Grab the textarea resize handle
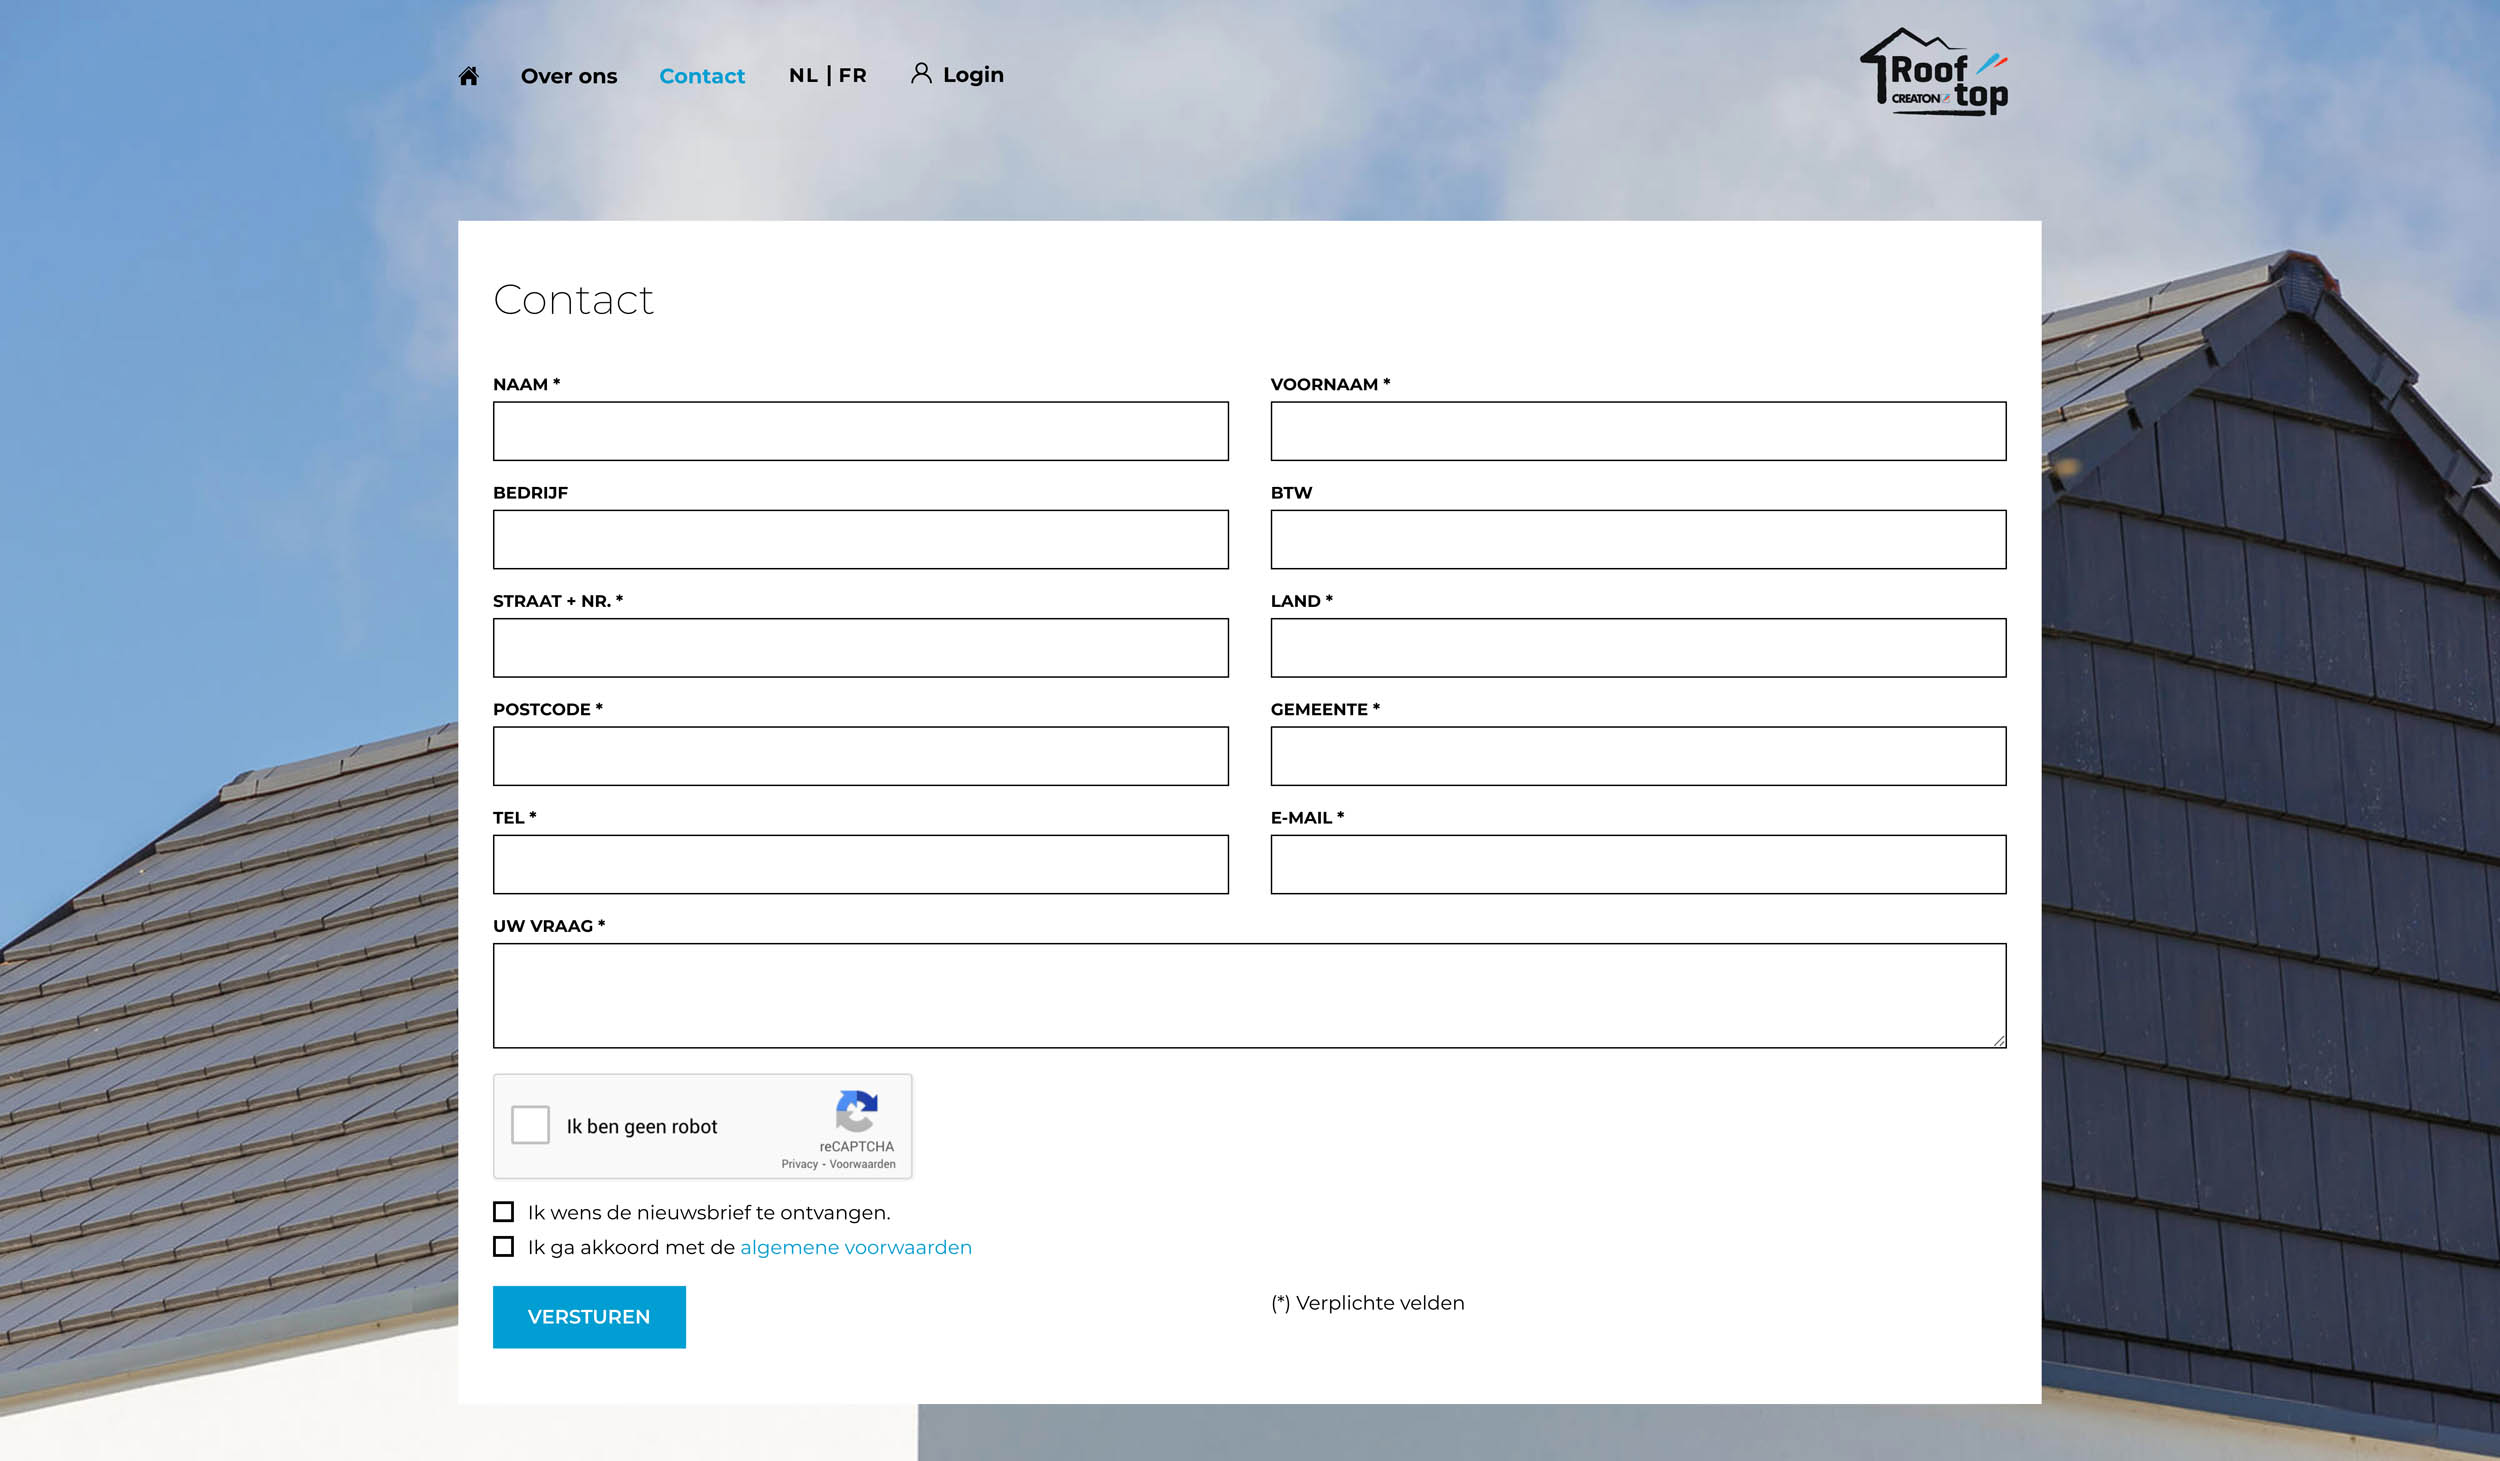 [x=1998, y=1041]
